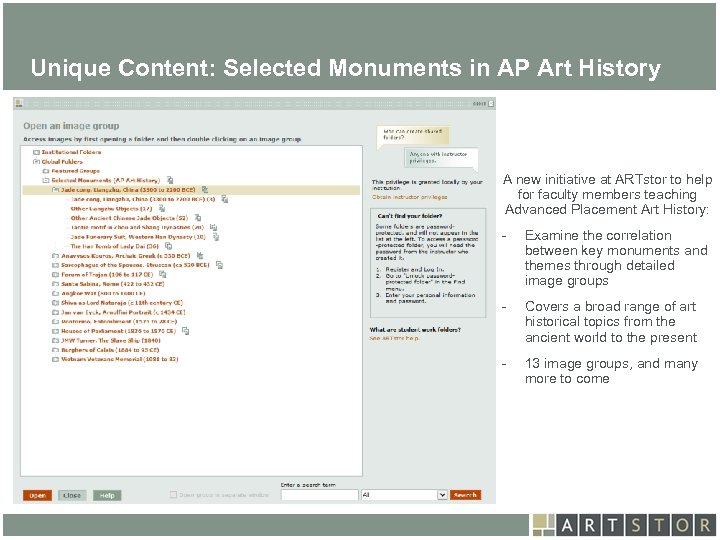This screenshot has width=720, height=540.
Task: Click the search term input field
Action: 319,494
